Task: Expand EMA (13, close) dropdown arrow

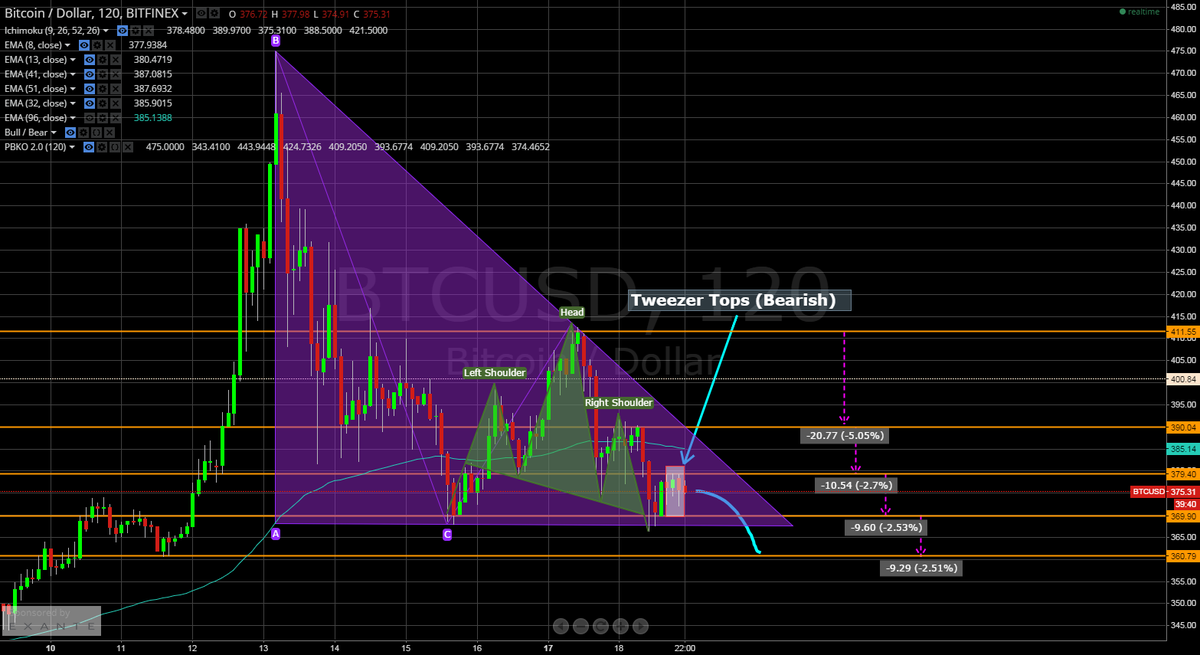Action: [x=73, y=60]
